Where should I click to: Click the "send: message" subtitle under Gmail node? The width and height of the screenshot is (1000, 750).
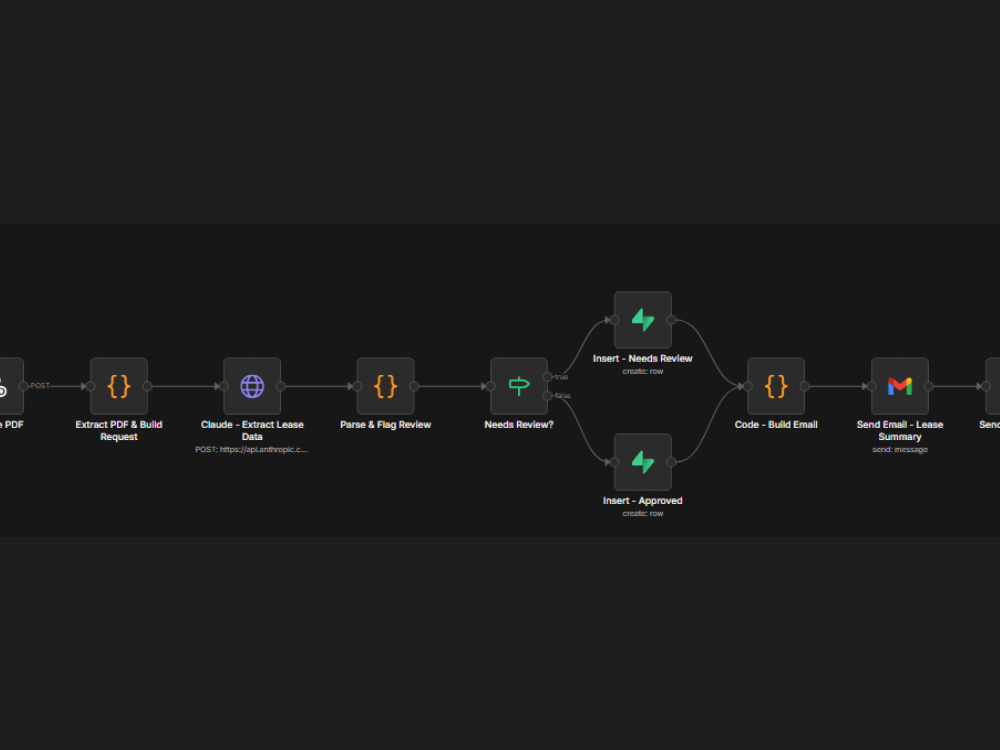point(899,450)
